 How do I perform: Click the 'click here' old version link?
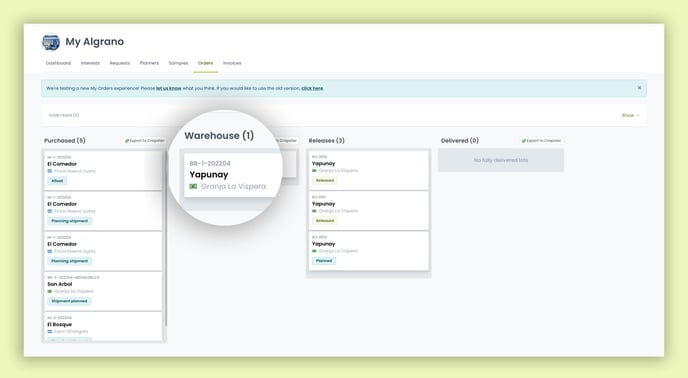[x=312, y=88]
